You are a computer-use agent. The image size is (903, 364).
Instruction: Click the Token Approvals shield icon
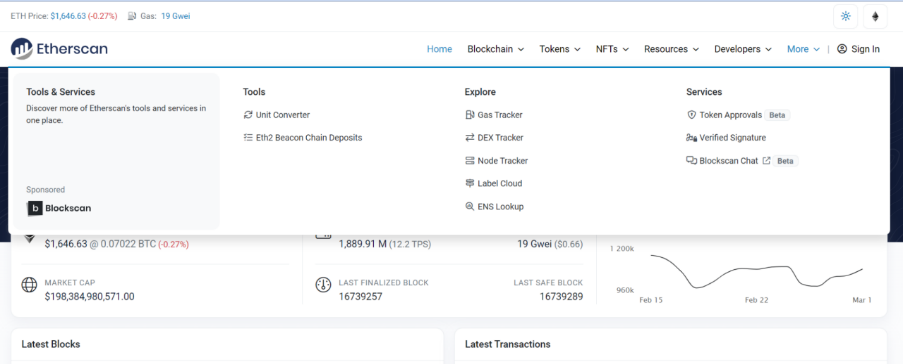[x=692, y=115]
